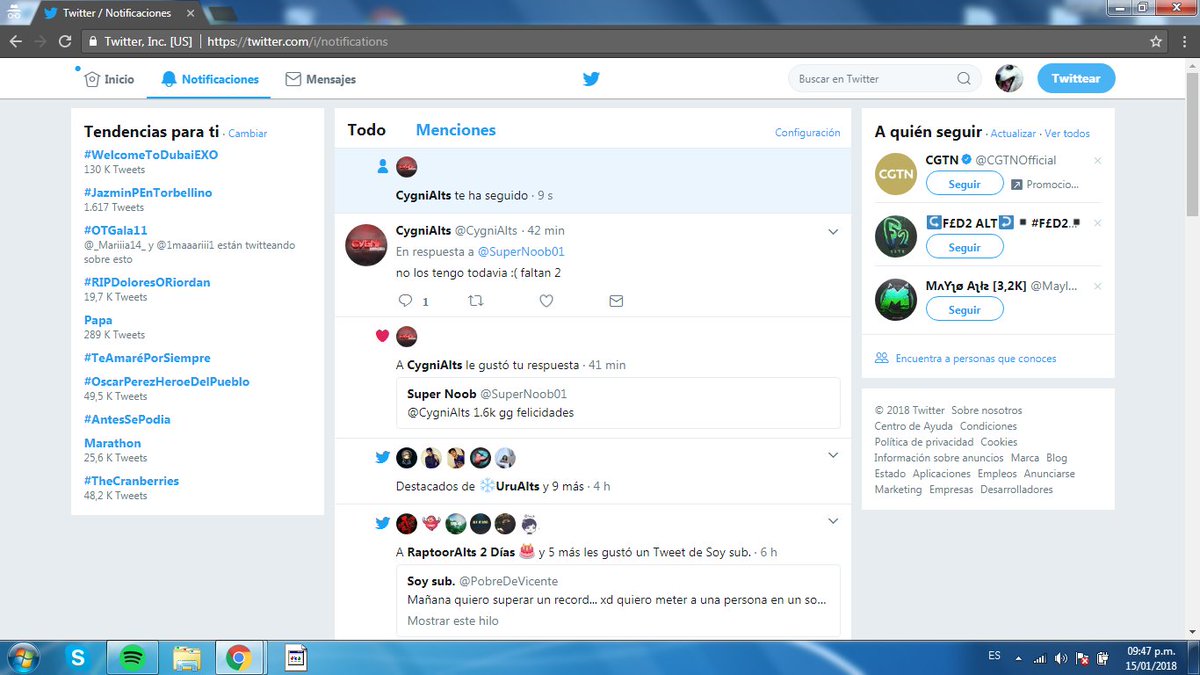Switch to the Todo notifications tab

(x=366, y=130)
